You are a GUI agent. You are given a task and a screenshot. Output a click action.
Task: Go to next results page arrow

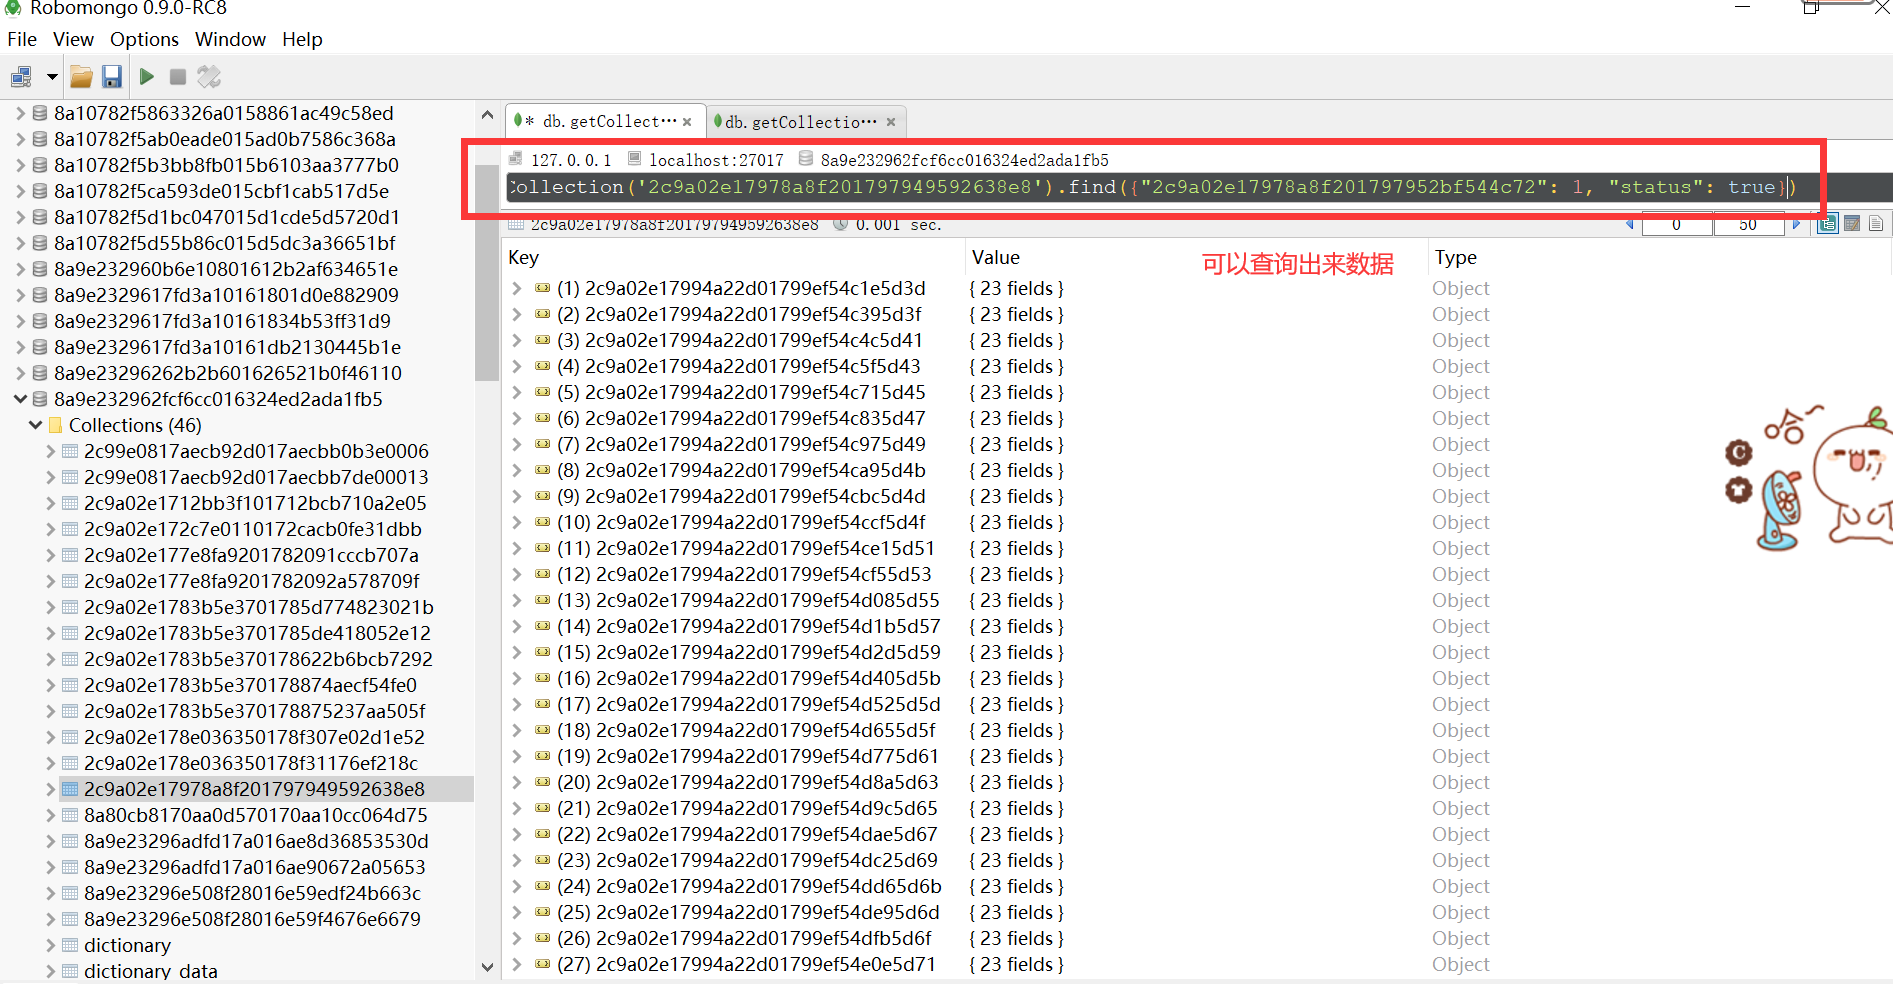click(x=1797, y=224)
